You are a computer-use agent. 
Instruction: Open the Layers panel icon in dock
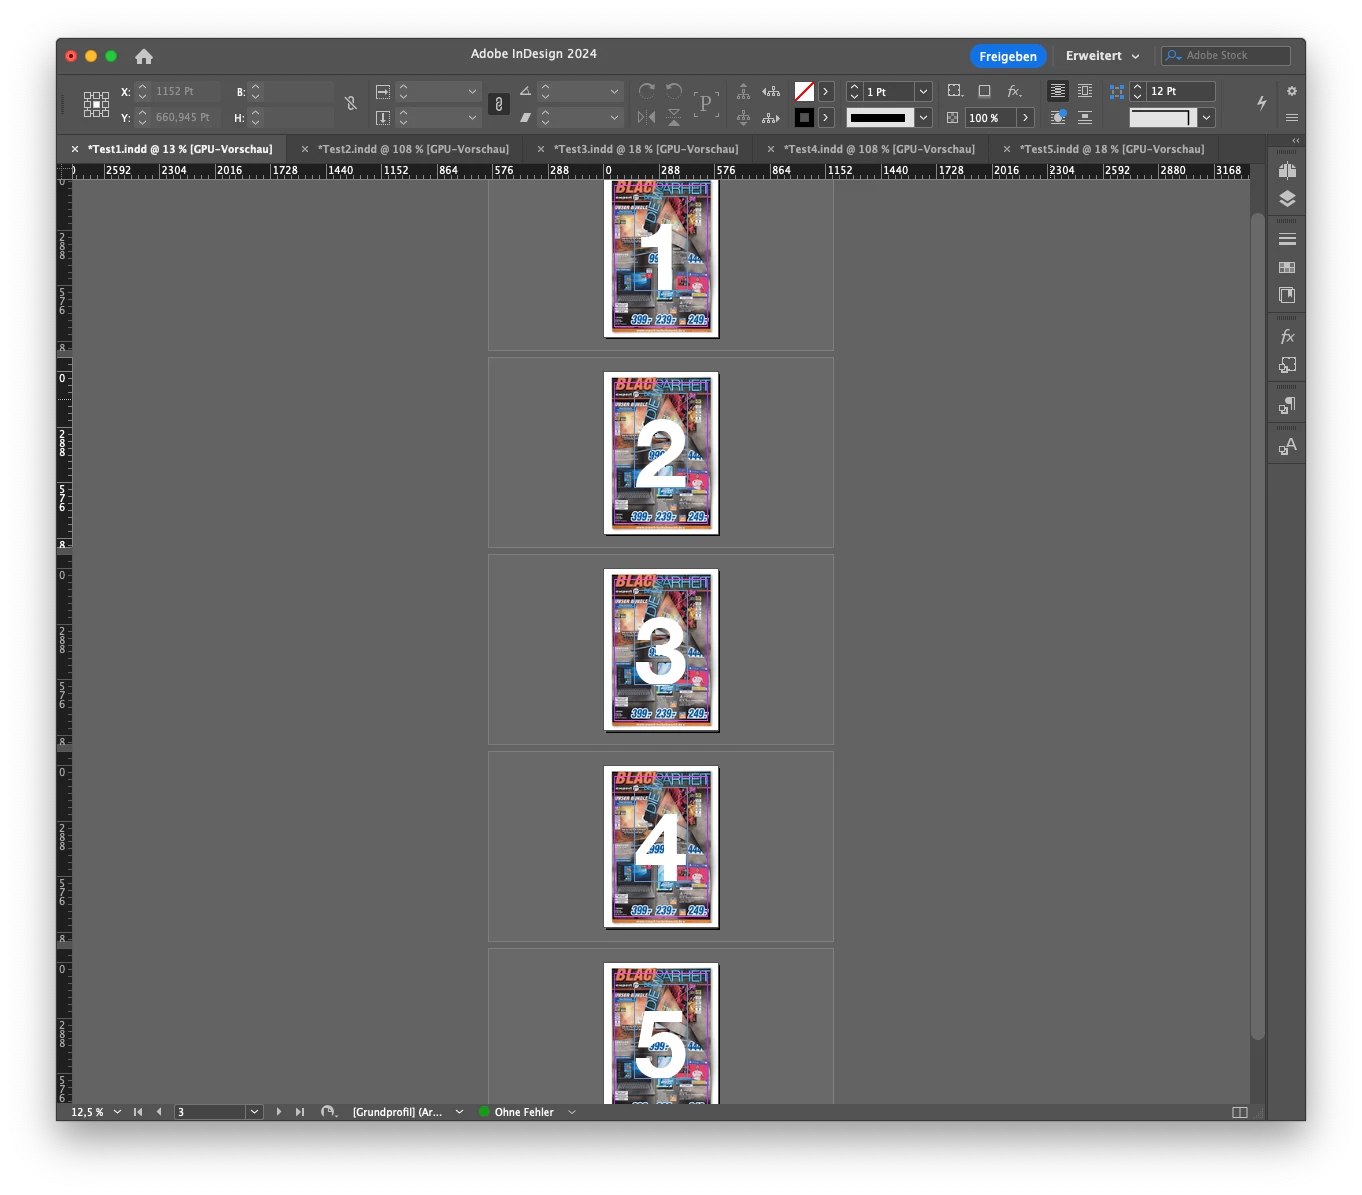(1287, 199)
